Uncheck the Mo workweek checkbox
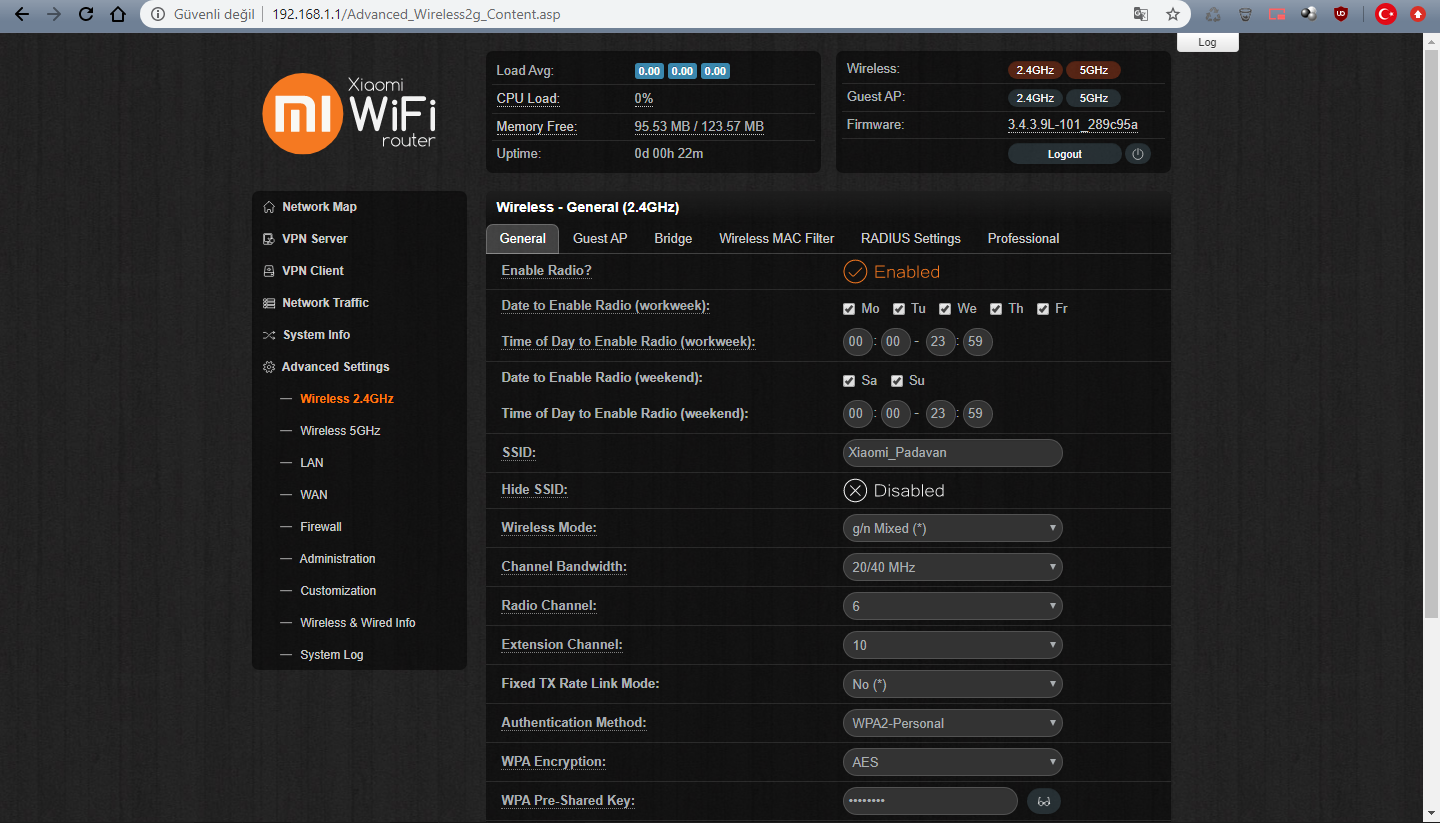This screenshot has width=1440, height=823. pyautogui.click(x=849, y=309)
